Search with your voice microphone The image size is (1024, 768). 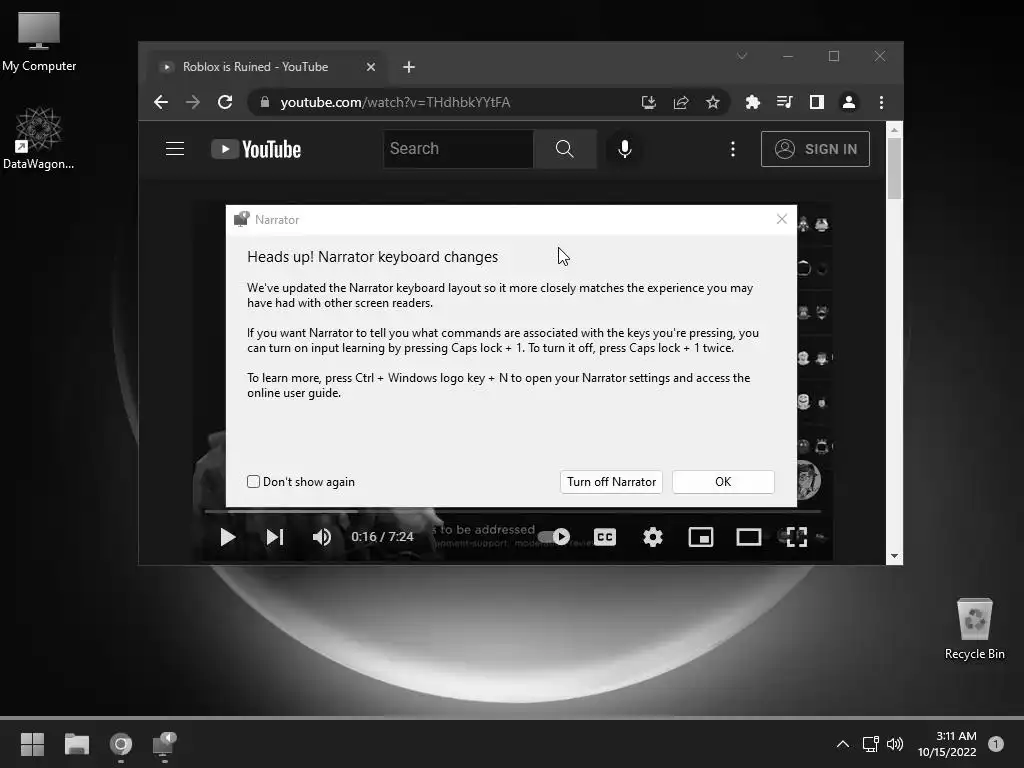point(625,149)
